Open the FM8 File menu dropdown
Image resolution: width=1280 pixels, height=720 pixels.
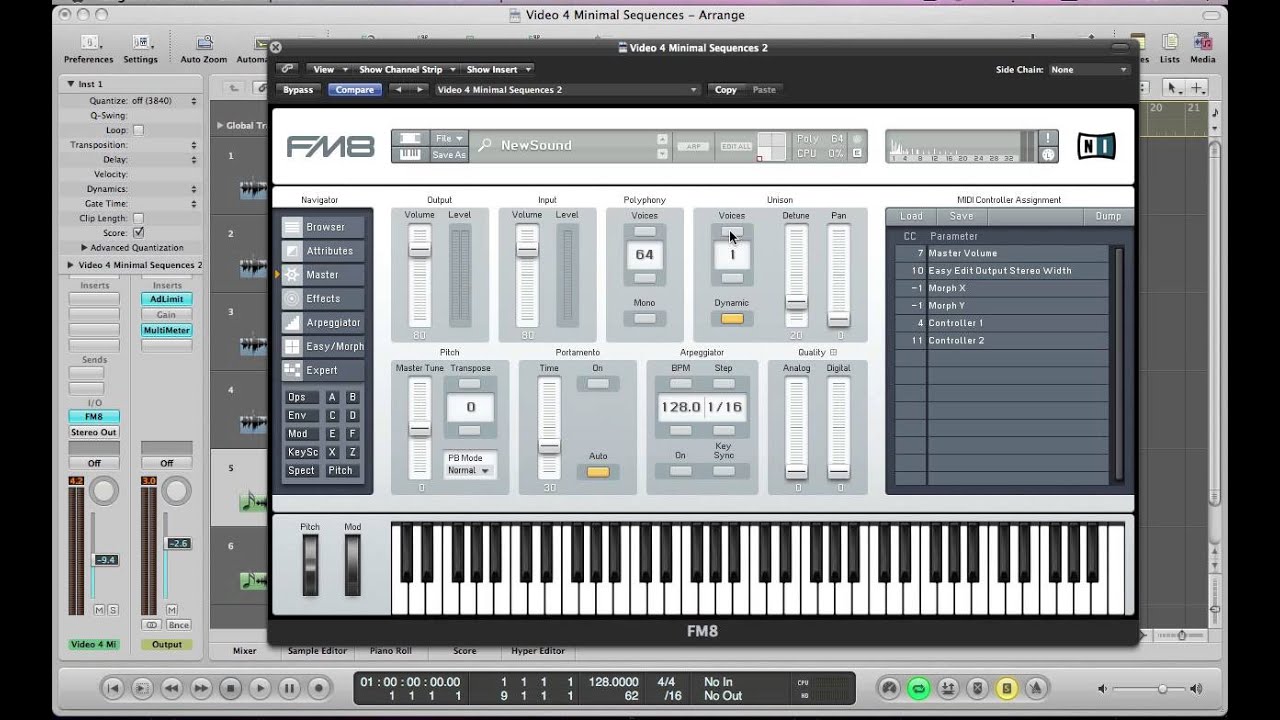click(x=449, y=138)
